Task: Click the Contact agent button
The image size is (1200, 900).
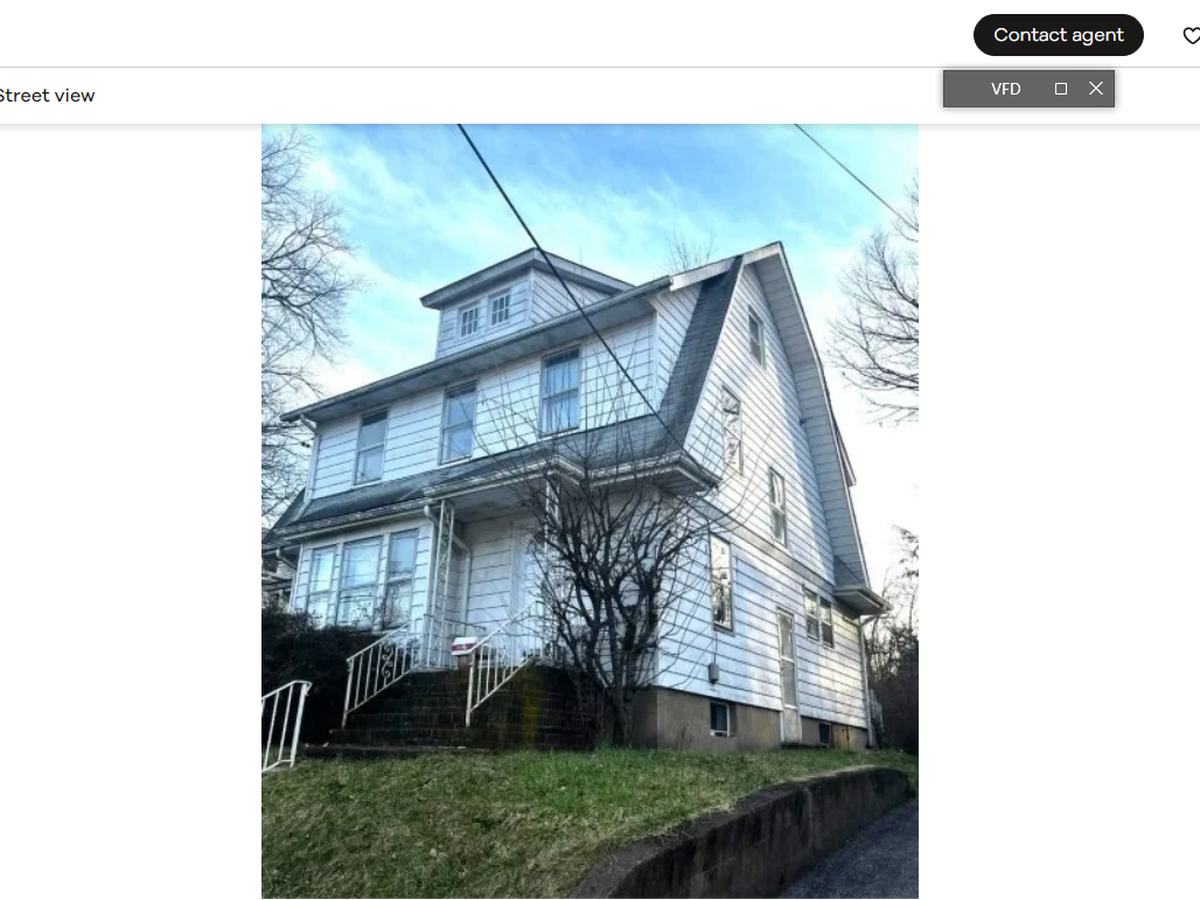Action: 1058,35
